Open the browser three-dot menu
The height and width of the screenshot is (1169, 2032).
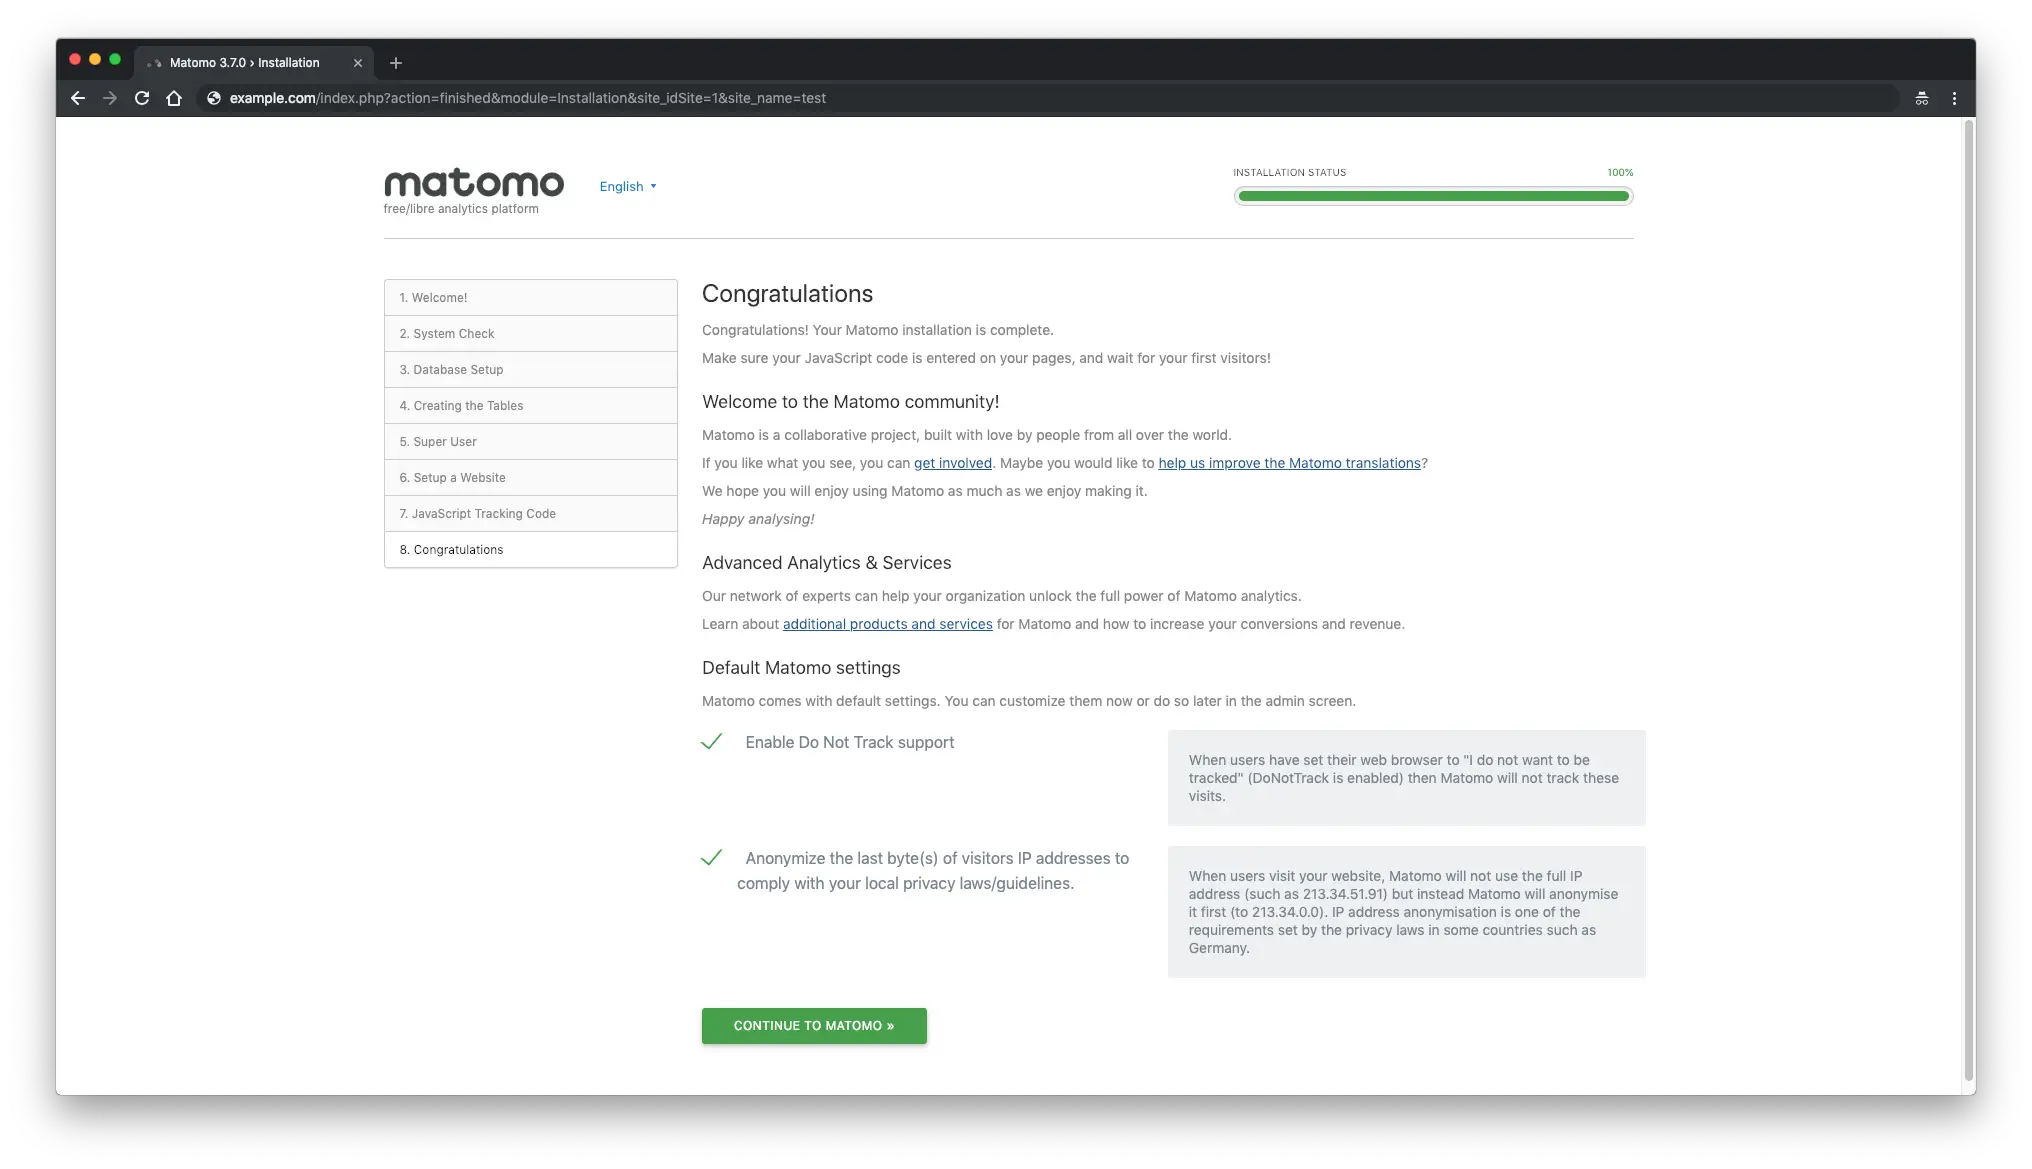pyautogui.click(x=1954, y=98)
